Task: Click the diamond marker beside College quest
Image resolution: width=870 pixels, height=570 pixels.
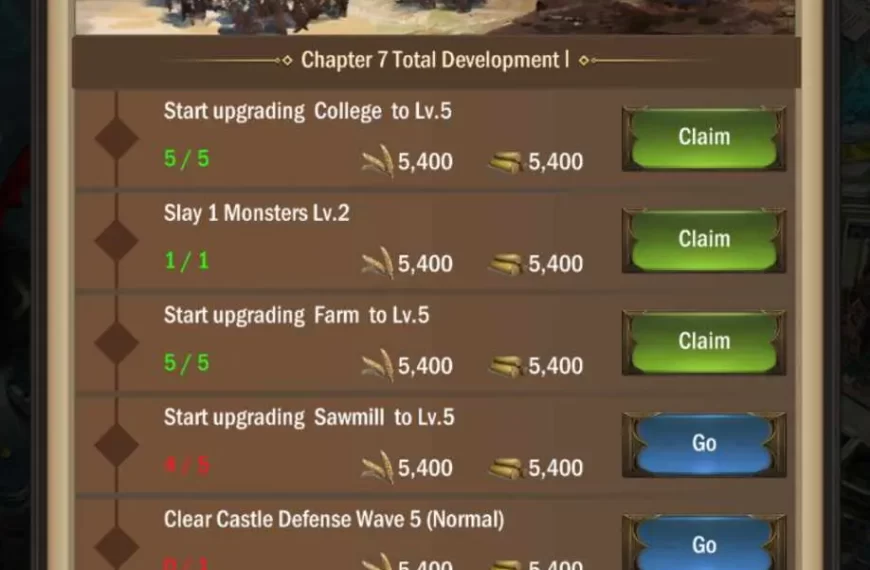Action: tap(117, 138)
